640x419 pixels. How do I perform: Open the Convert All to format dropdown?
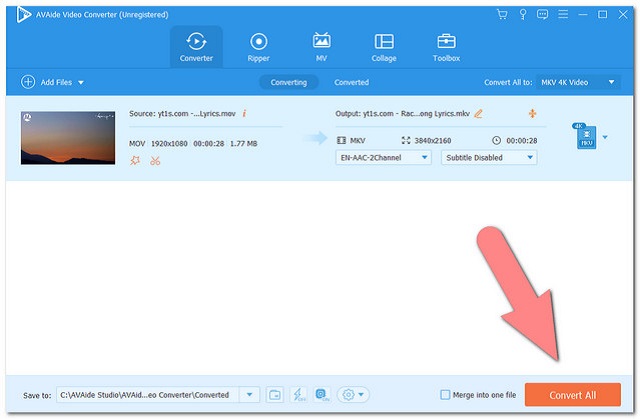coord(578,82)
